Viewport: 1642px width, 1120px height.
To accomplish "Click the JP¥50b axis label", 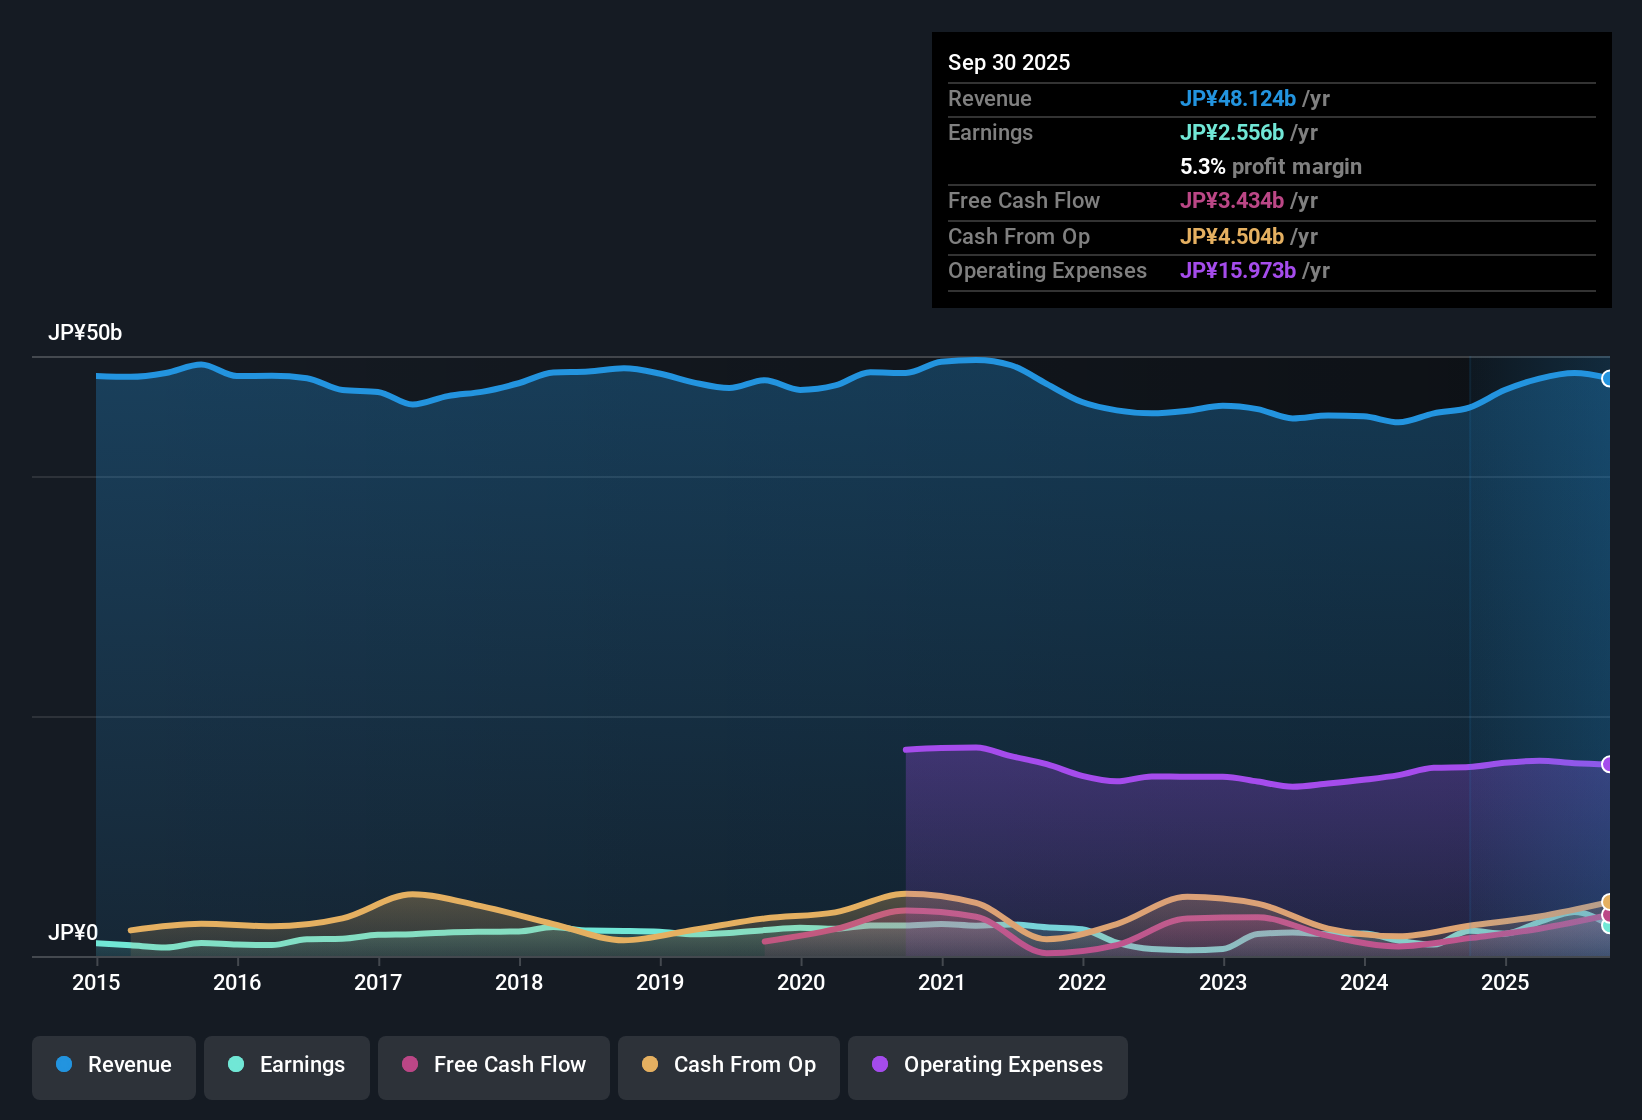I will tap(86, 332).
